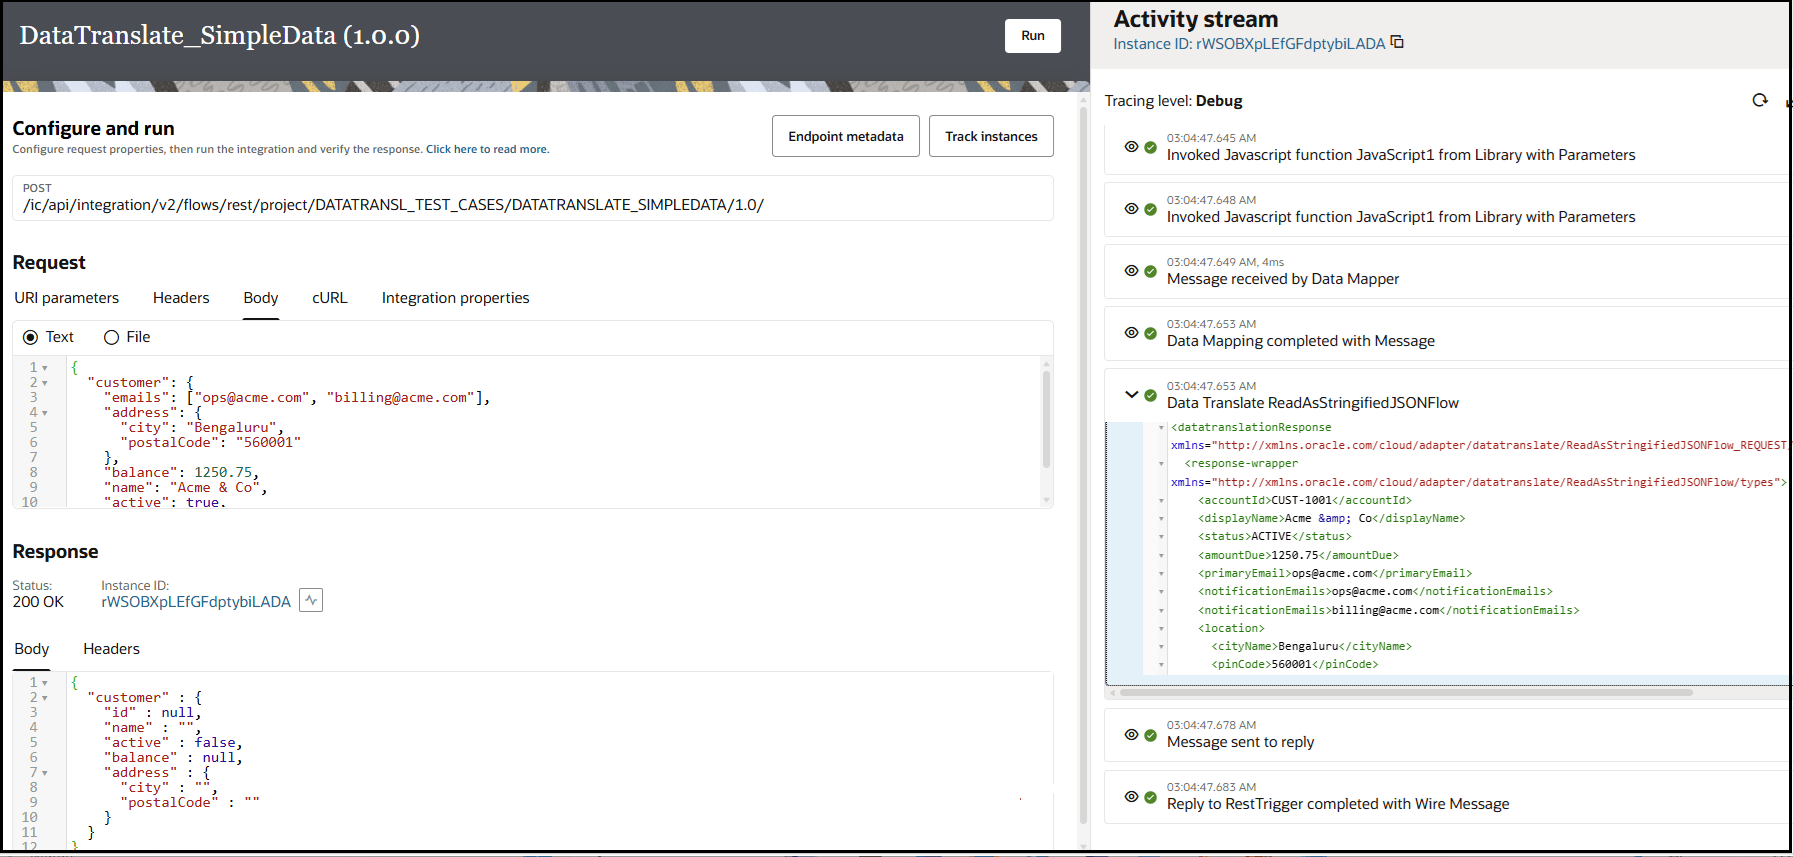This screenshot has height=857, width=1793.
Task: Fold request body line 1
Action: (x=45, y=368)
